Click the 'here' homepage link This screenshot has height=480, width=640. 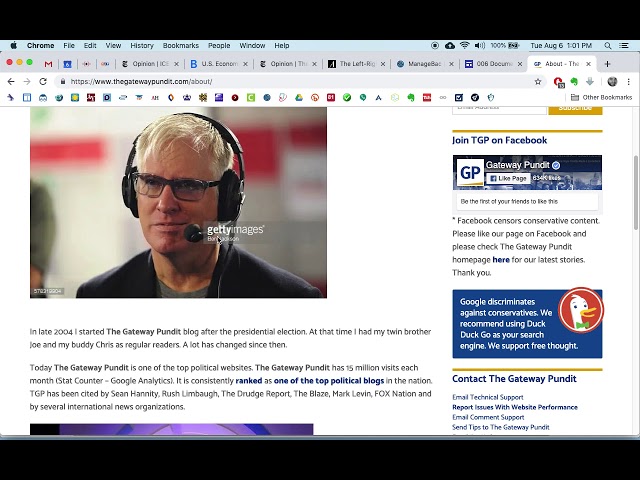tap(501, 260)
